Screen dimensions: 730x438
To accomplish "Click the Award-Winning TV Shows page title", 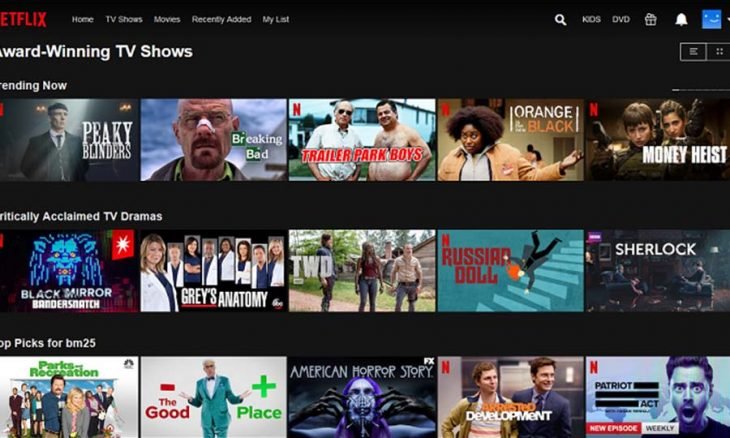I will click(96, 52).
